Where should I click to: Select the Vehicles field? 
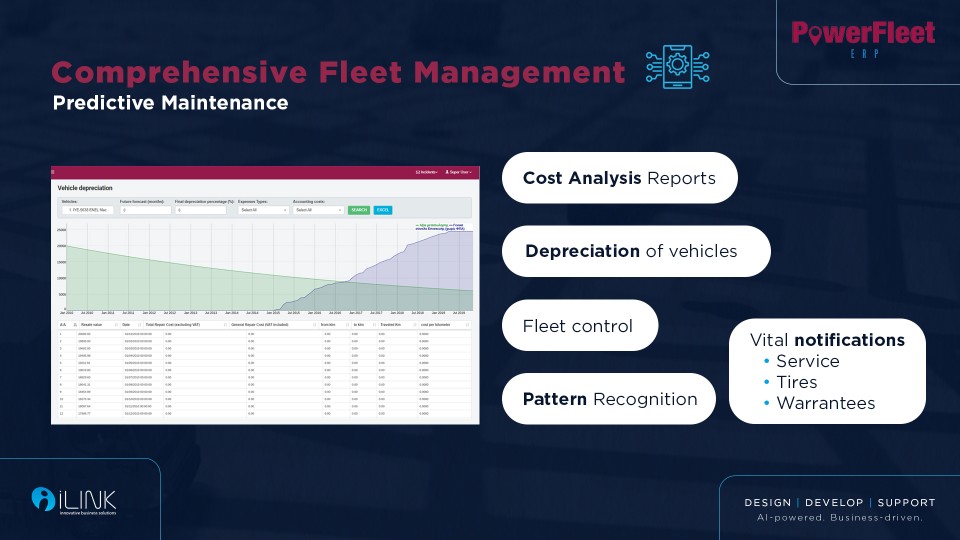(x=87, y=210)
